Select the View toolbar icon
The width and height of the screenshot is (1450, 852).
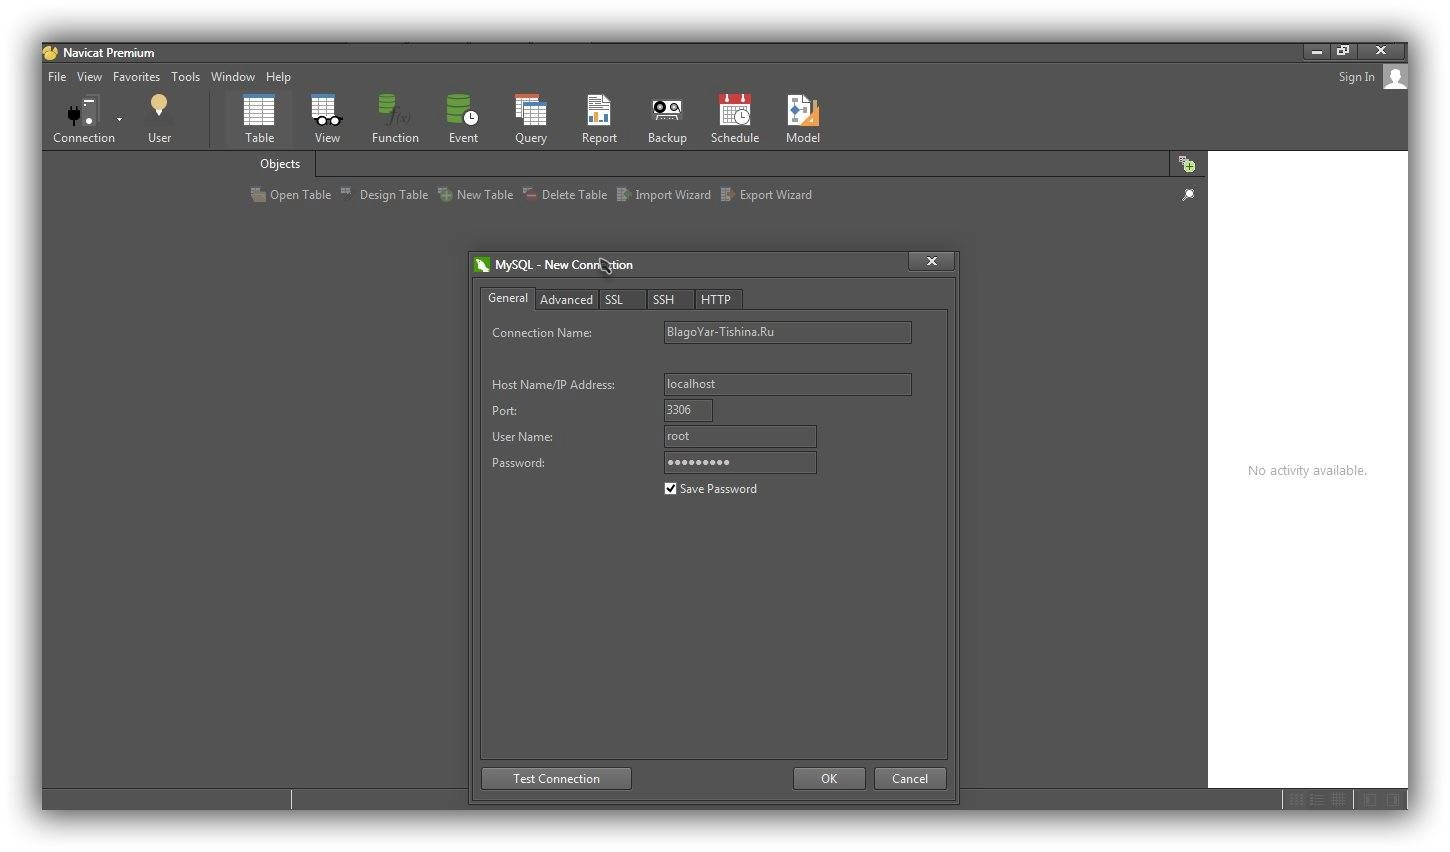[327, 118]
